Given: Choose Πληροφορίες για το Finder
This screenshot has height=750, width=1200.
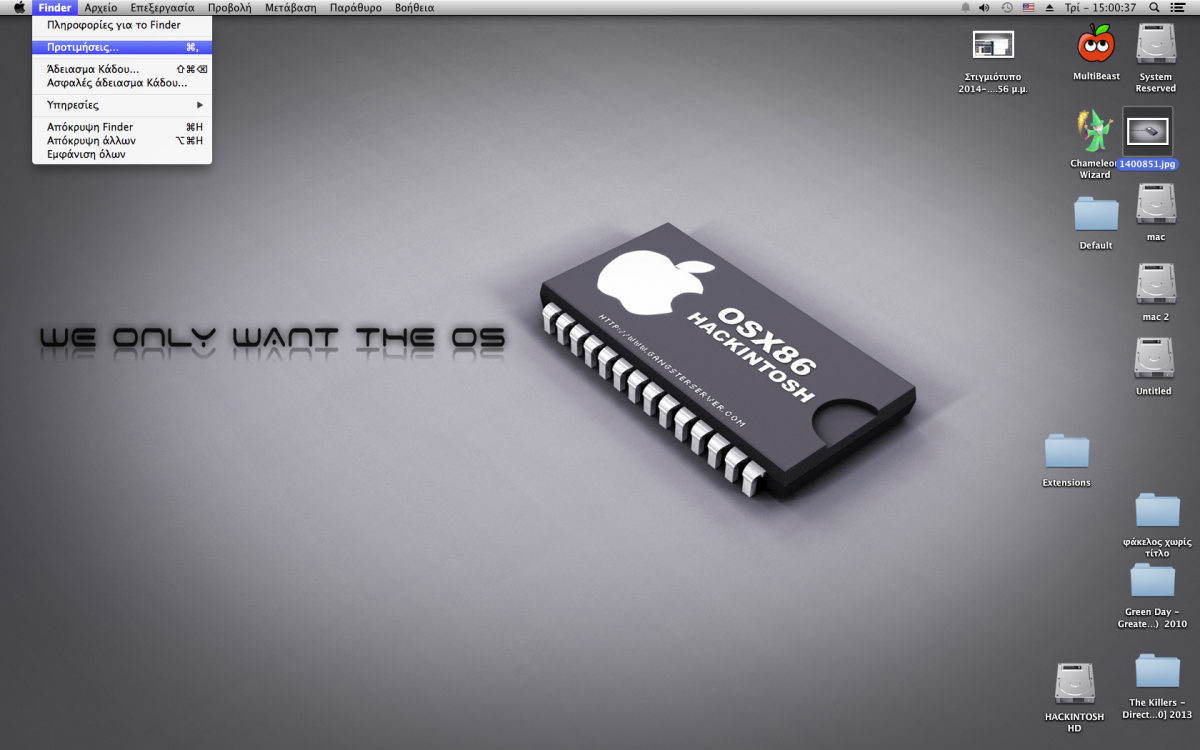Looking at the screenshot, I should click(x=122, y=25).
